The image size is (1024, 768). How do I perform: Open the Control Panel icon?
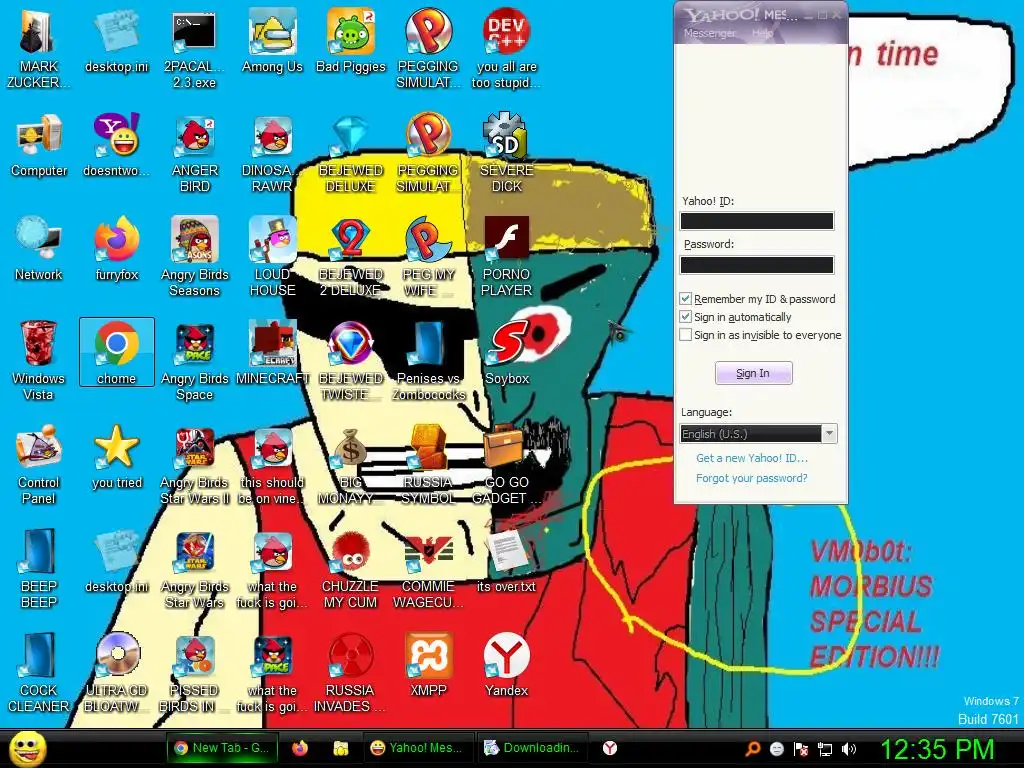pos(39,464)
